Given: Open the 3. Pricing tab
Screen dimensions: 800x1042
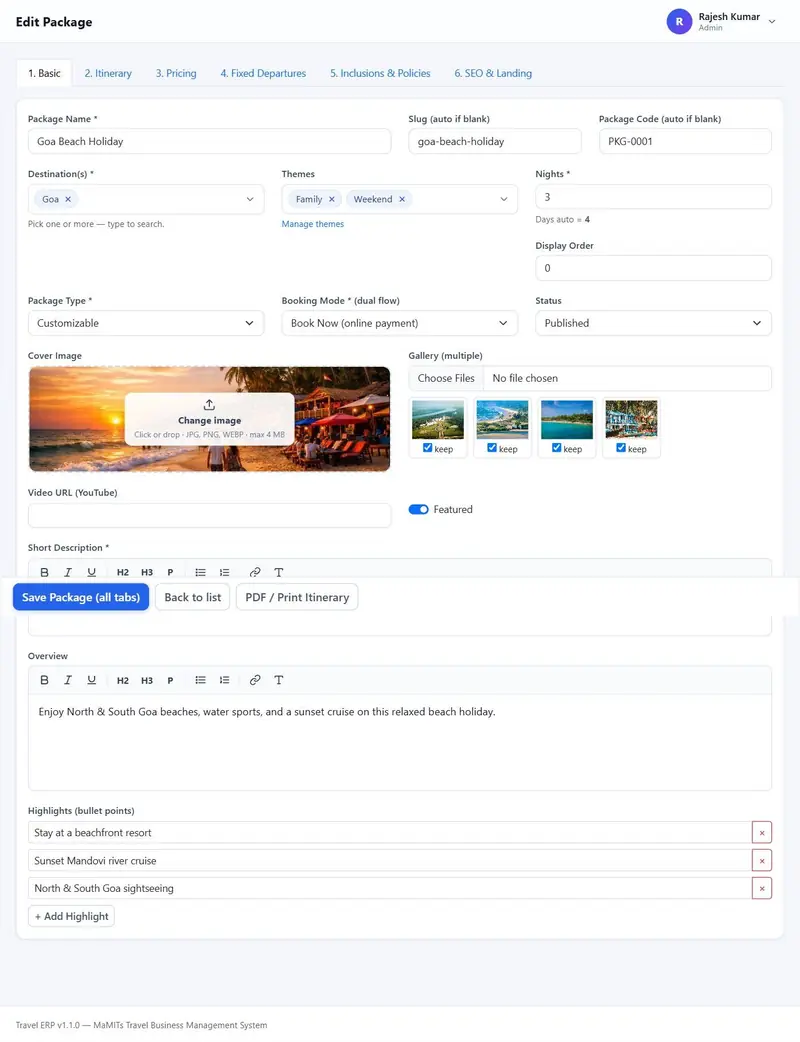Looking at the screenshot, I should (176, 73).
